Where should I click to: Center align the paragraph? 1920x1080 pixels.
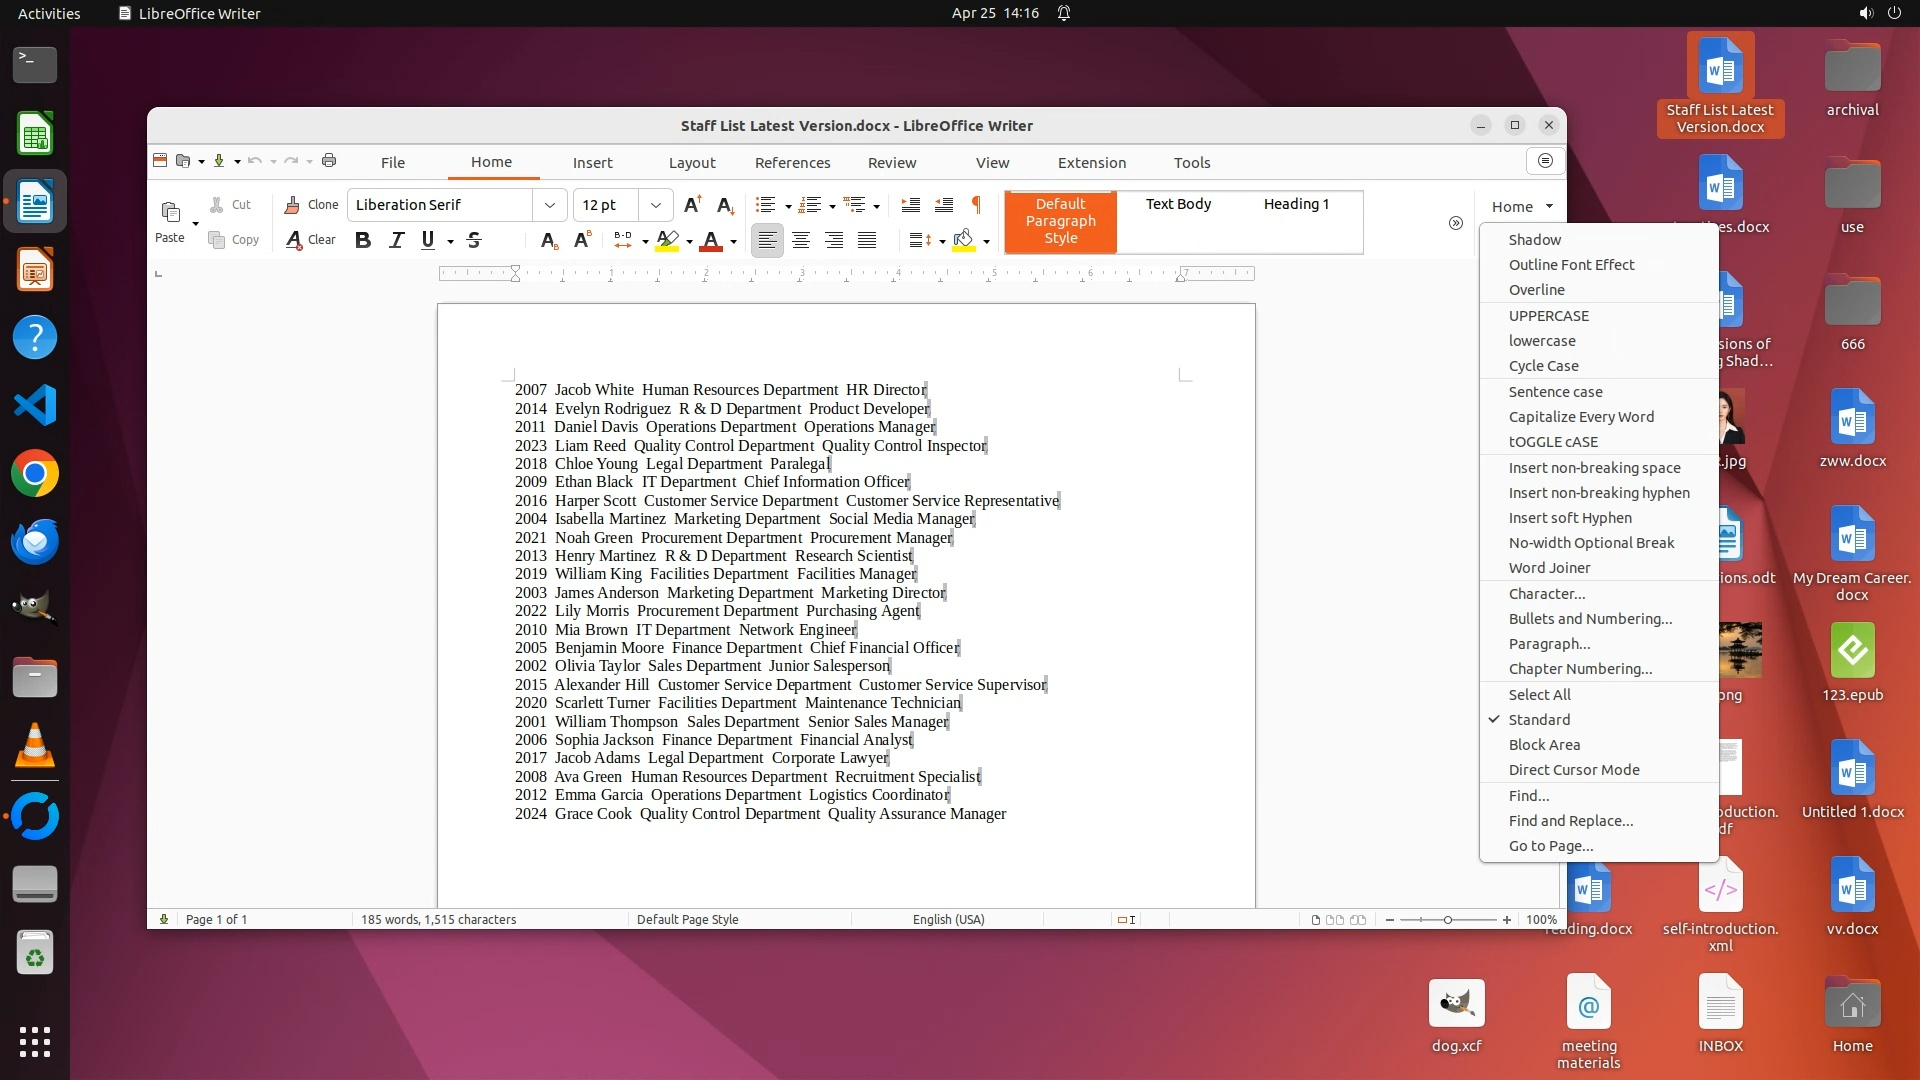(x=800, y=240)
